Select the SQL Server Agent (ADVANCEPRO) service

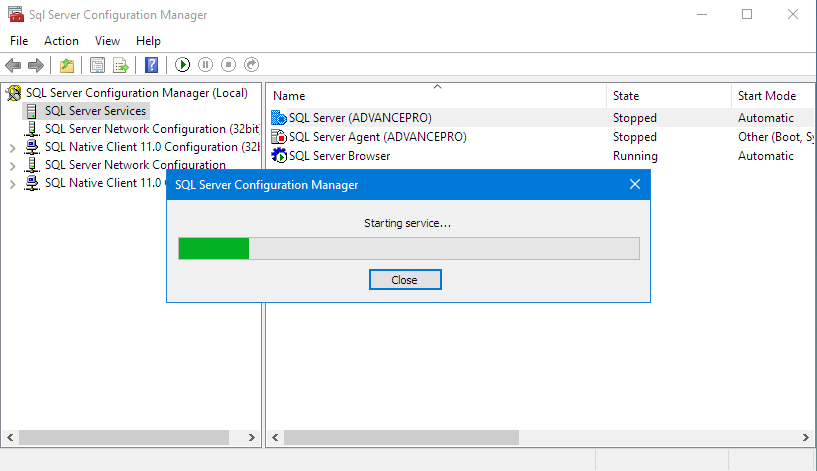tap(377, 137)
